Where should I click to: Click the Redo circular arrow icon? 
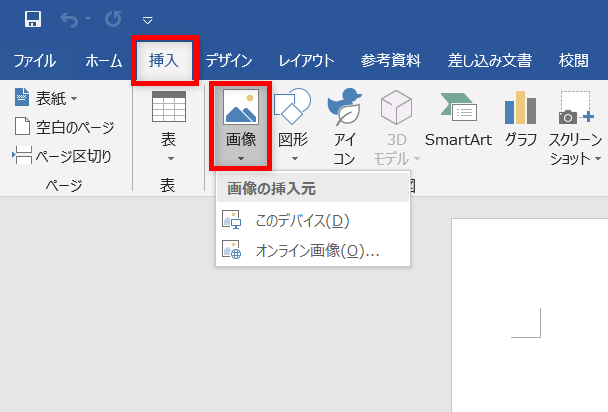(x=112, y=19)
